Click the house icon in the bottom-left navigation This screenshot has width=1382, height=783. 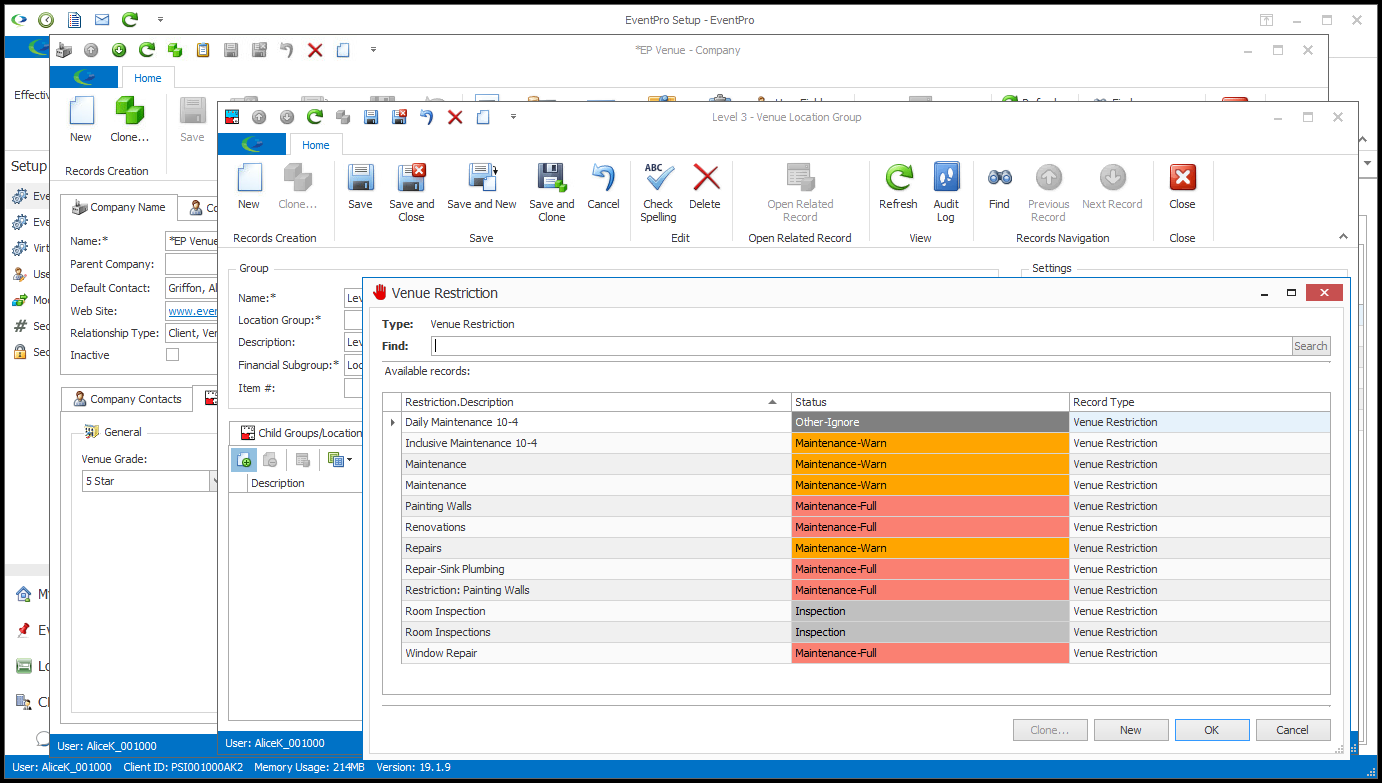[24, 595]
